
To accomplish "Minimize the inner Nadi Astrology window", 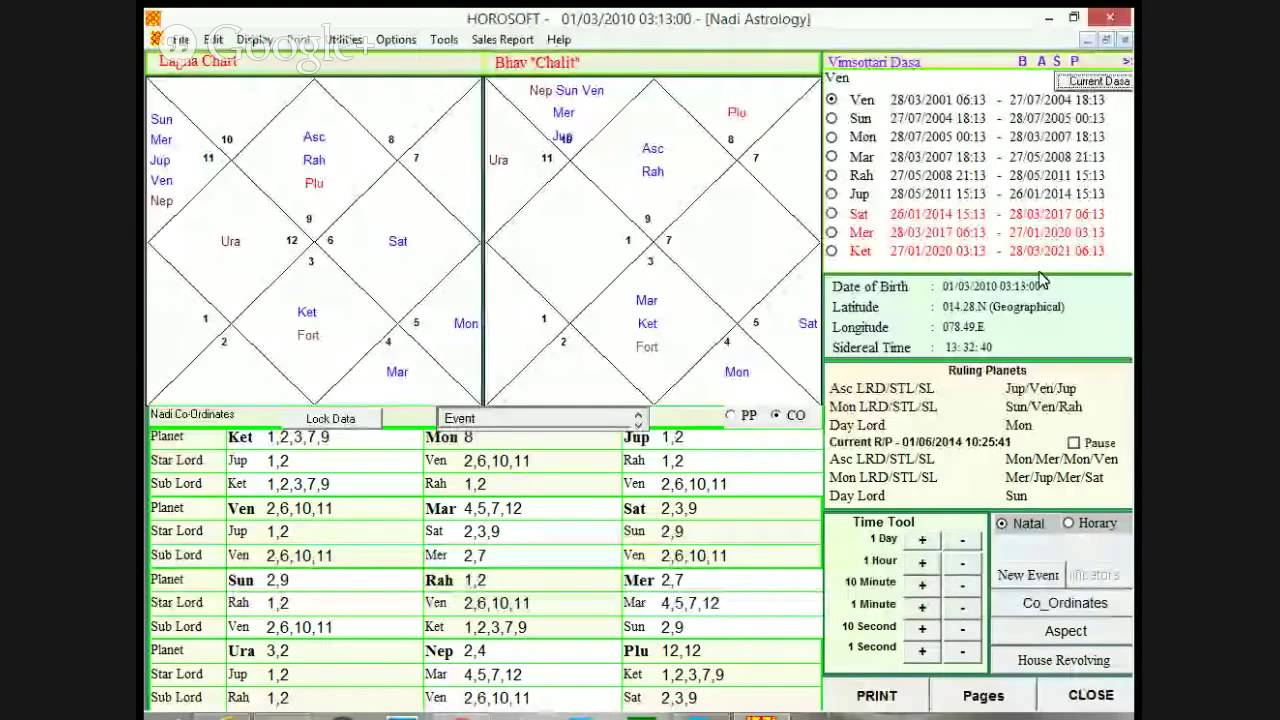I will (x=1088, y=40).
